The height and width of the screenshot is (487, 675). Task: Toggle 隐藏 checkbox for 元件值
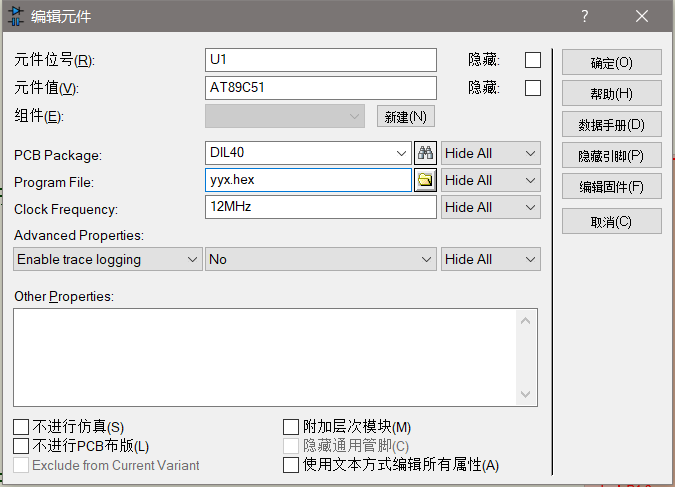coord(533,88)
